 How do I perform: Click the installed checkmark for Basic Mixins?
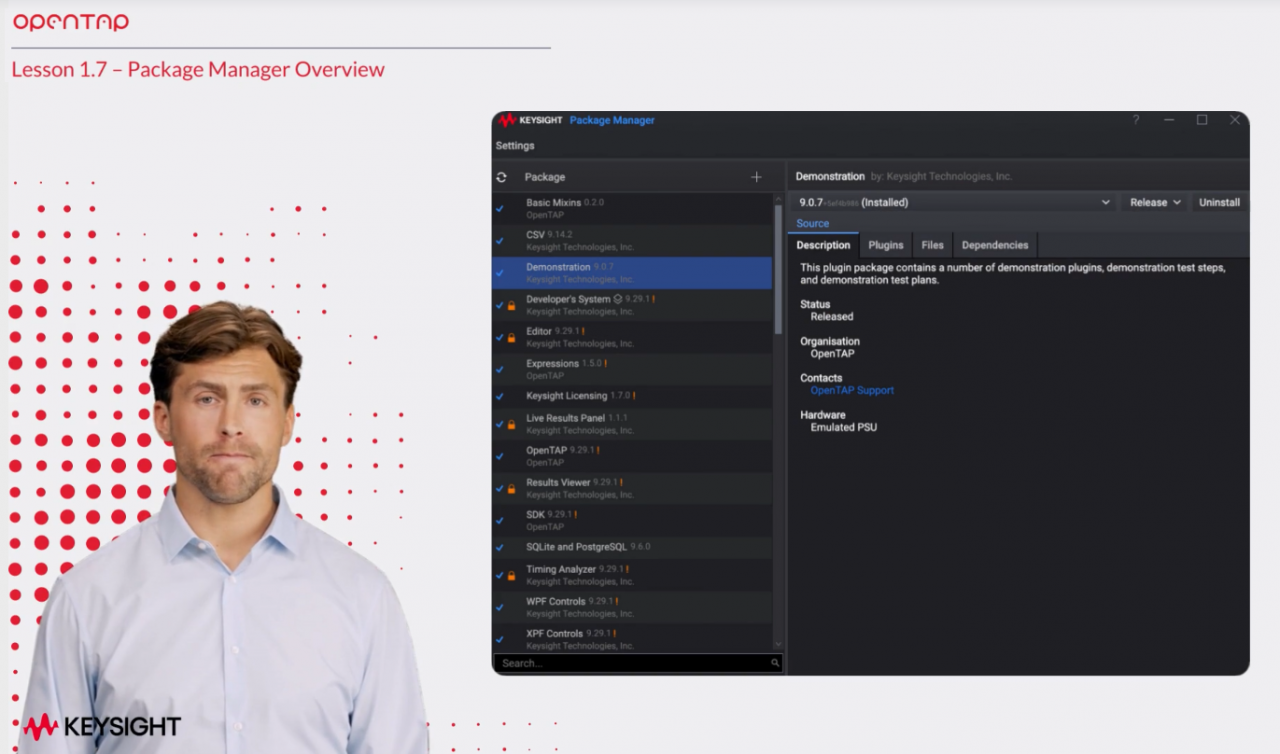pos(500,209)
